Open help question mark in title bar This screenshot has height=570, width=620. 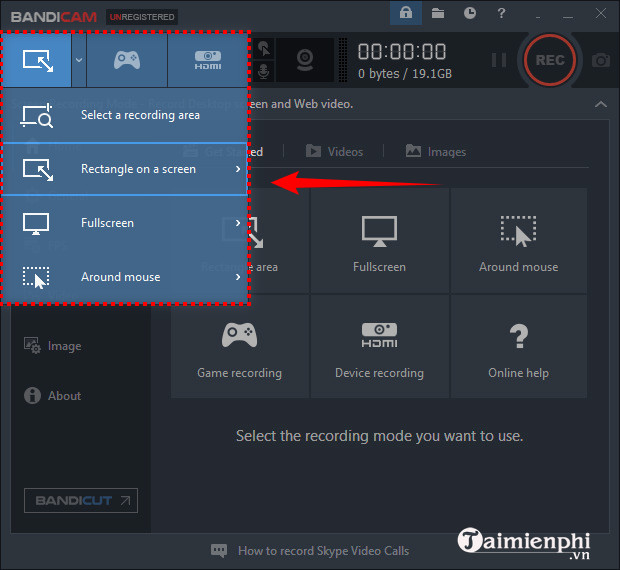[501, 13]
